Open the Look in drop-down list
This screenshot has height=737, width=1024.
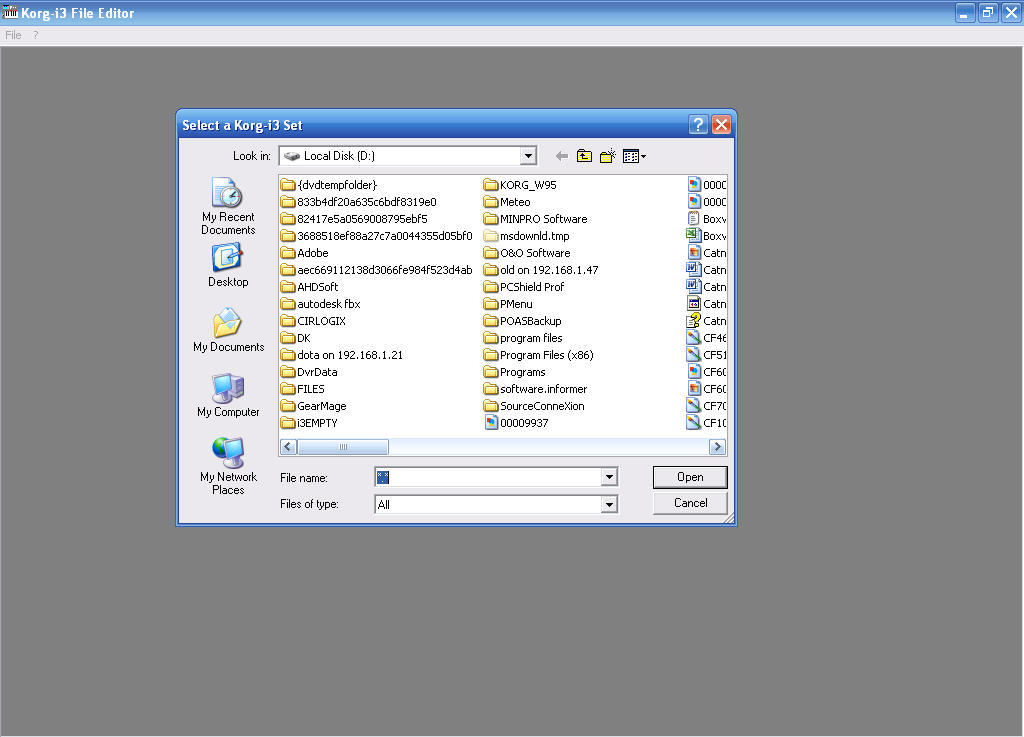tap(530, 156)
